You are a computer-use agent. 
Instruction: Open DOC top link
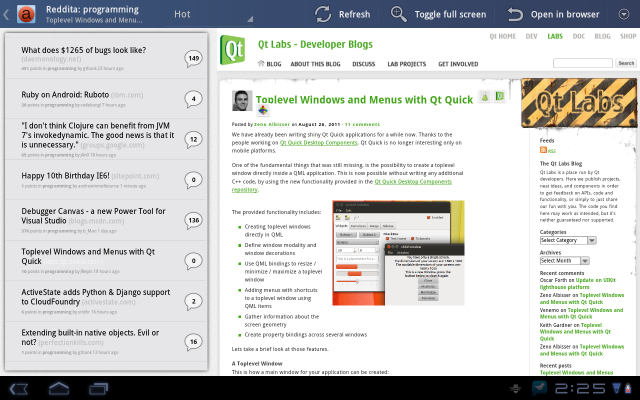click(578, 36)
